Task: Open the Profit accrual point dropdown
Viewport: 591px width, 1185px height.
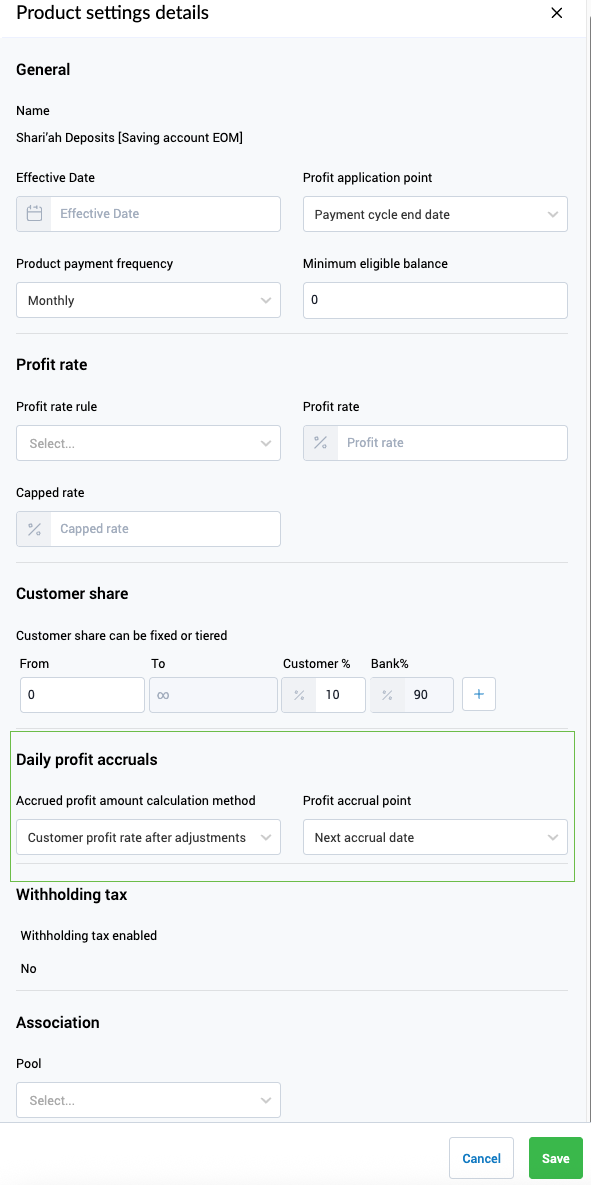Action: pyautogui.click(x=435, y=837)
